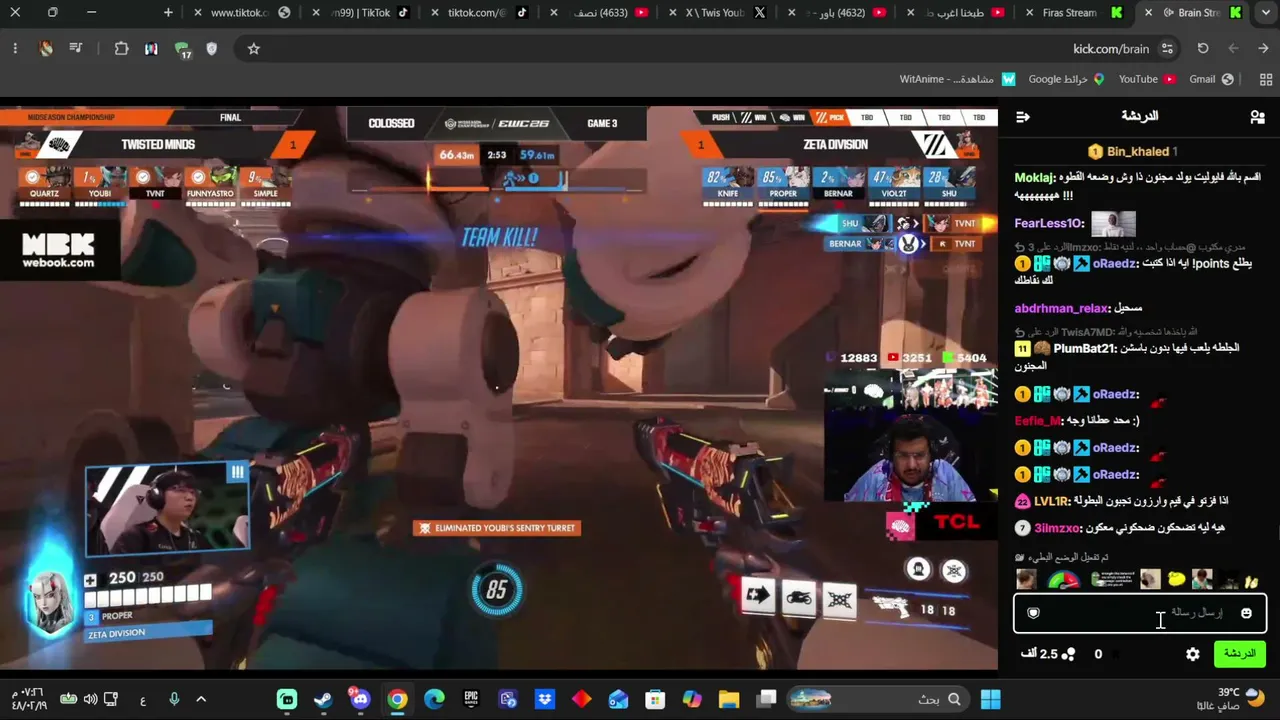This screenshot has width=1280, height=720.
Task: Reload the page
Action: (1203, 49)
